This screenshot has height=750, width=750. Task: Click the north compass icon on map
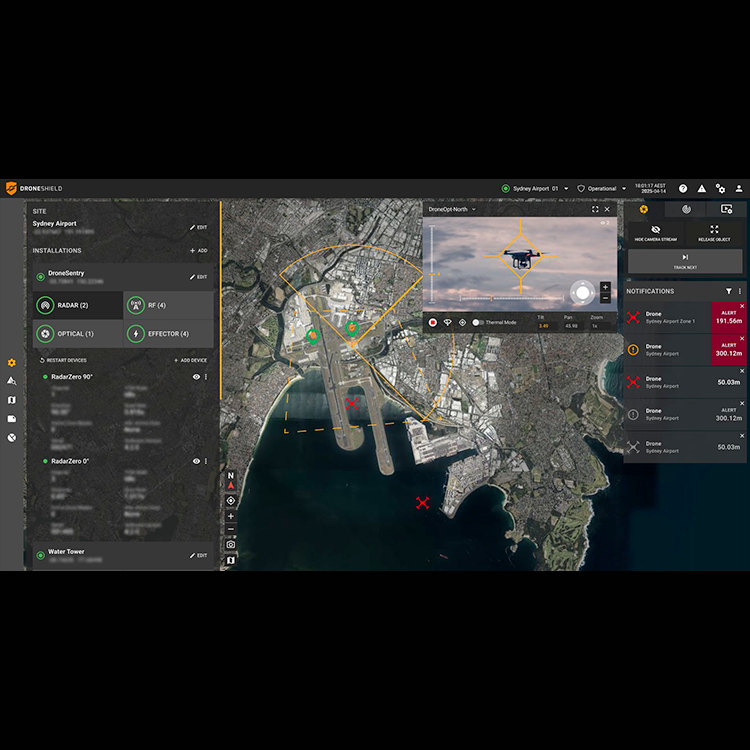231,480
